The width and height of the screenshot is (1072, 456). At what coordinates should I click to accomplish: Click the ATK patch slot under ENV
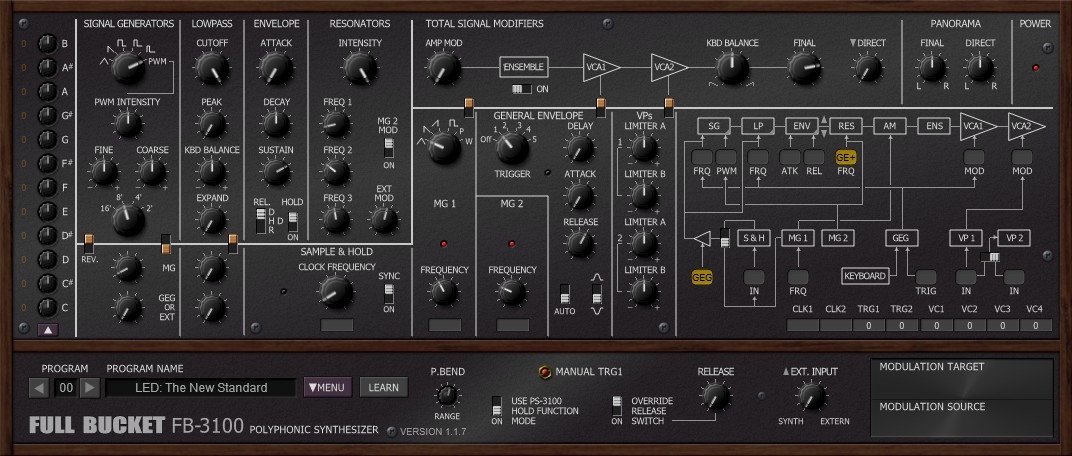click(x=790, y=157)
